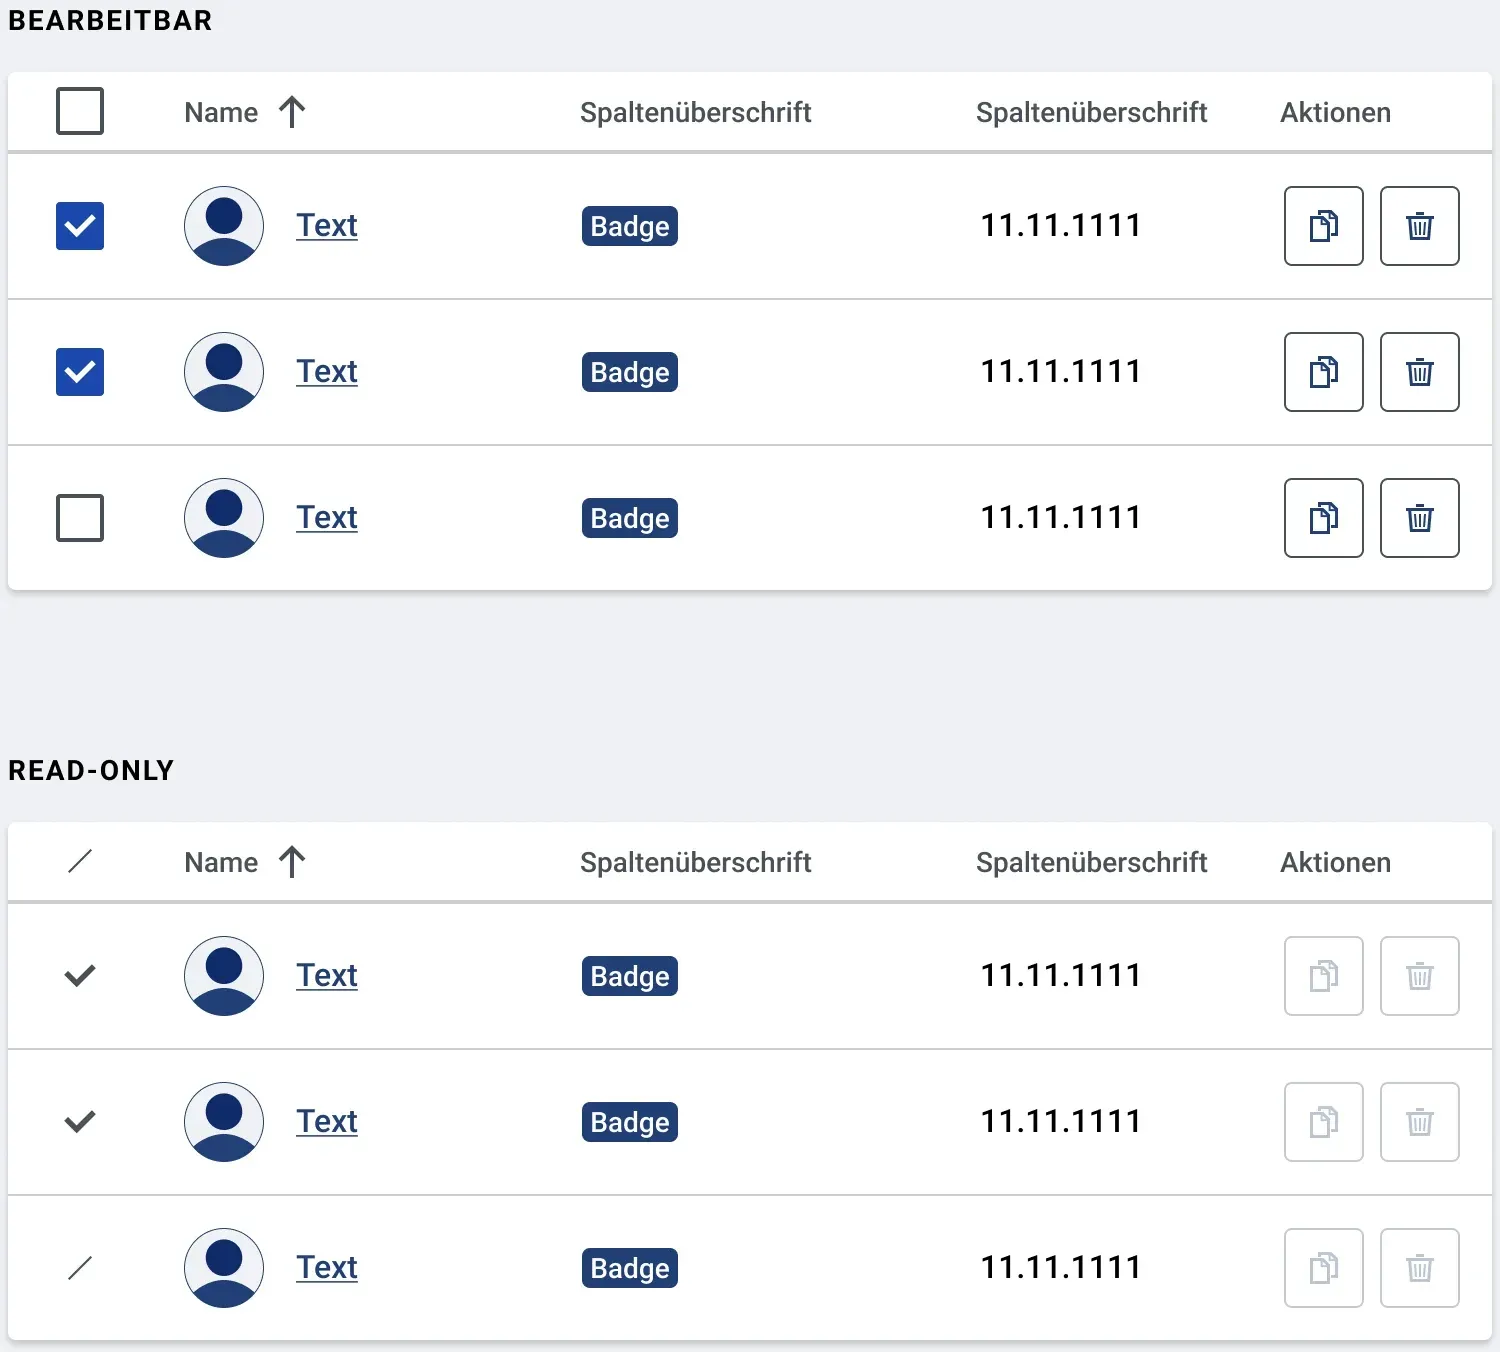The image size is (1500, 1352).
Task: Click Badge in second editable row
Action: pos(630,372)
